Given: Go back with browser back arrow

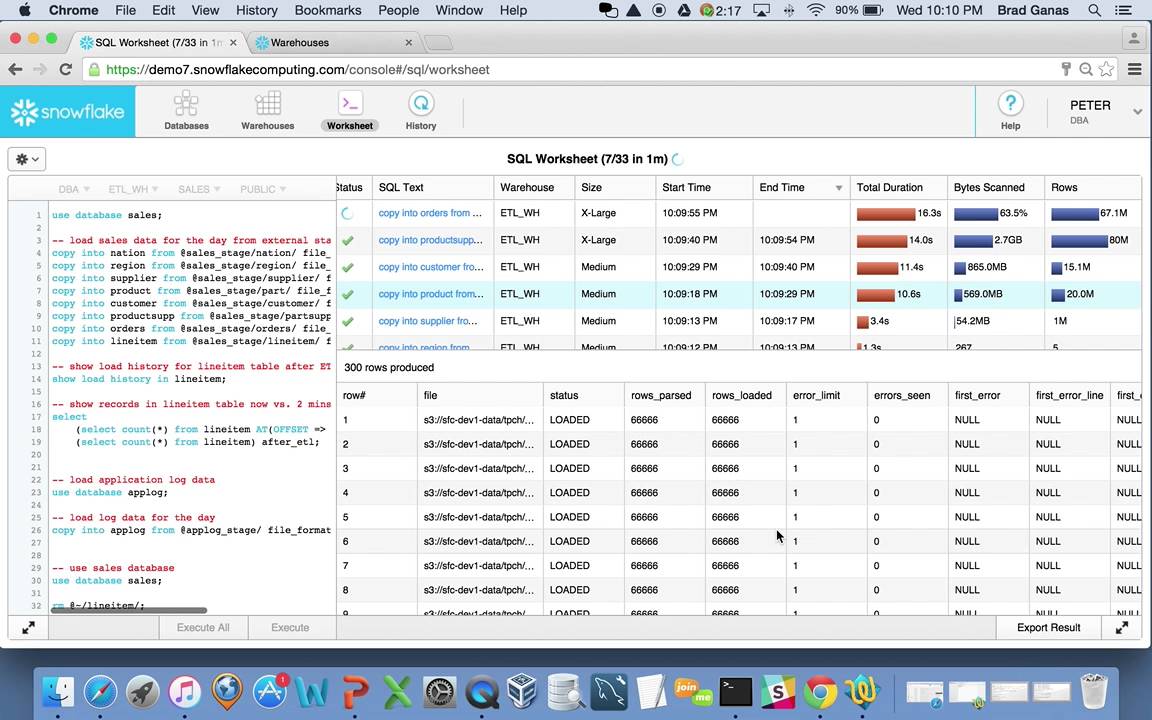Looking at the screenshot, I should [15, 69].
